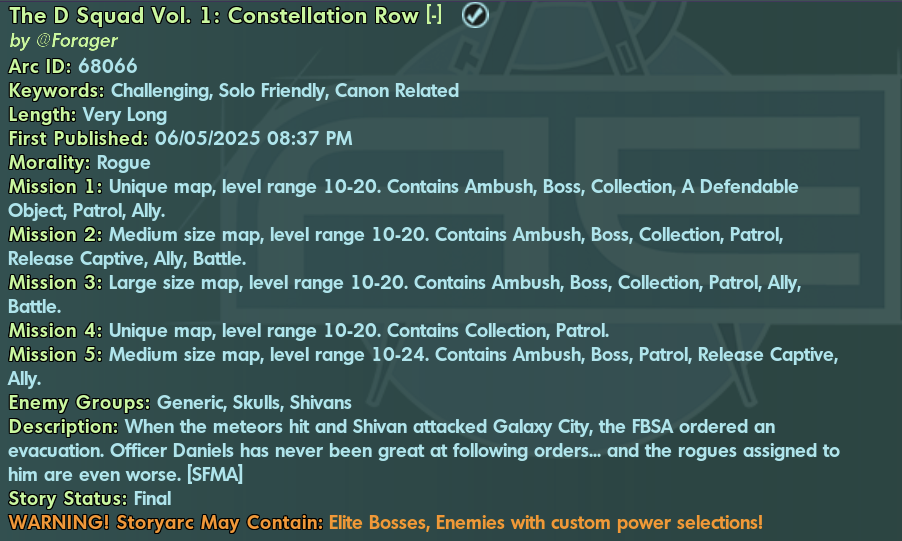The width and height of the screenshot is (902, 541).
Task: Click the completed checkmark icon beside the title
Action: (x=475, y=15)
